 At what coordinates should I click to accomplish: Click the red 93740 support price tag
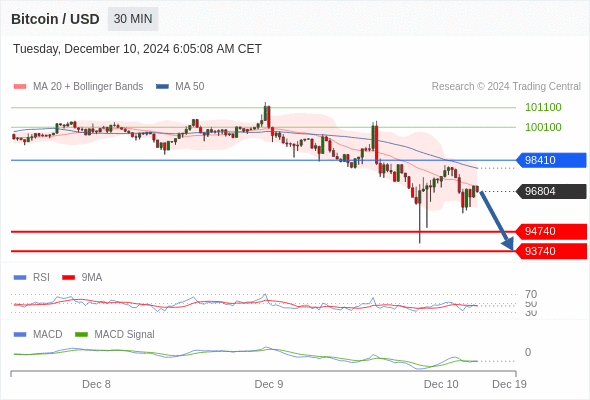click(x=551, y=251)
